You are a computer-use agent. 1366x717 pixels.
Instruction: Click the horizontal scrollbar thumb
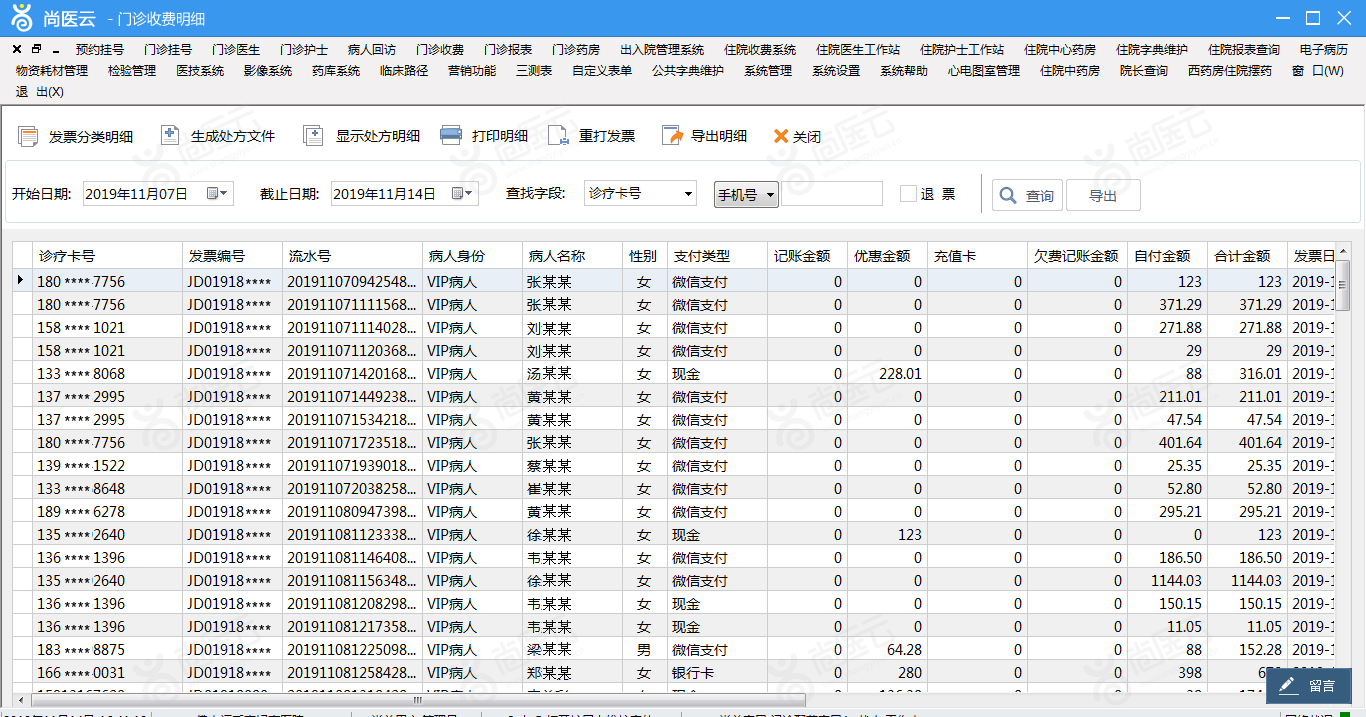(418, 700)
